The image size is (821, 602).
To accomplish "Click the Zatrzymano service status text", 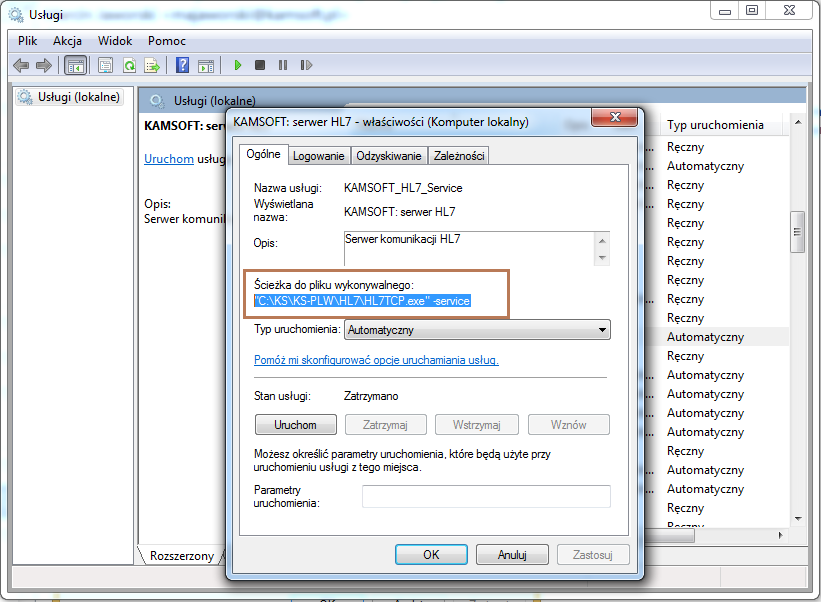I will [371, 396].
